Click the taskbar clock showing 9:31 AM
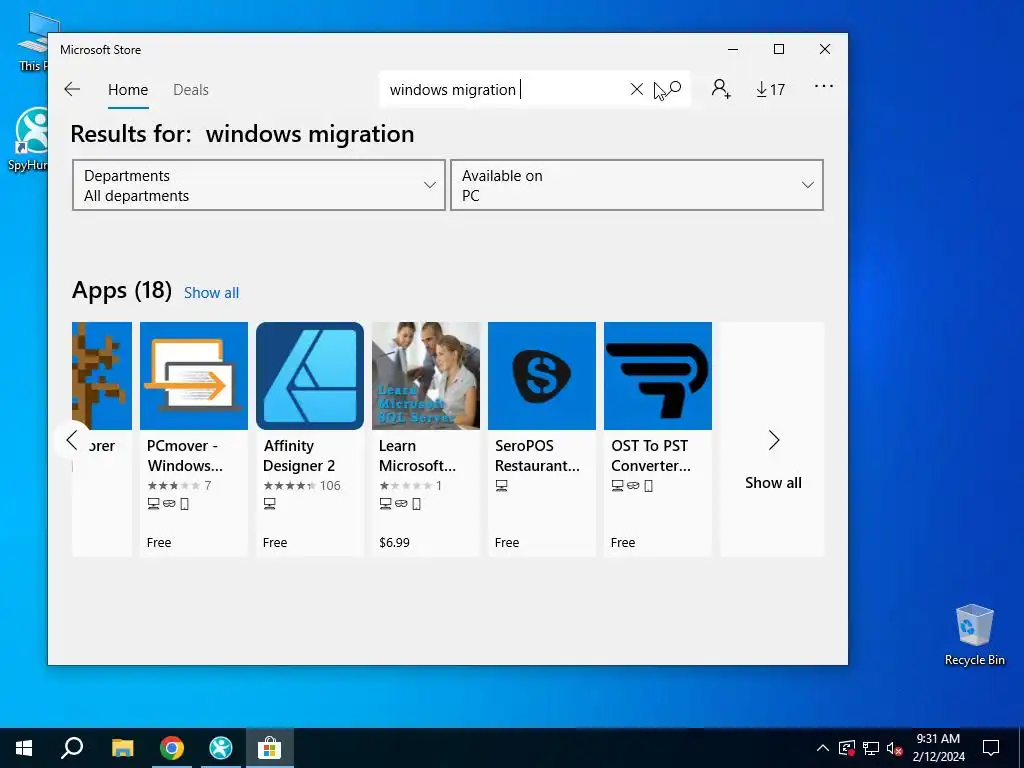 coord(938,748)
